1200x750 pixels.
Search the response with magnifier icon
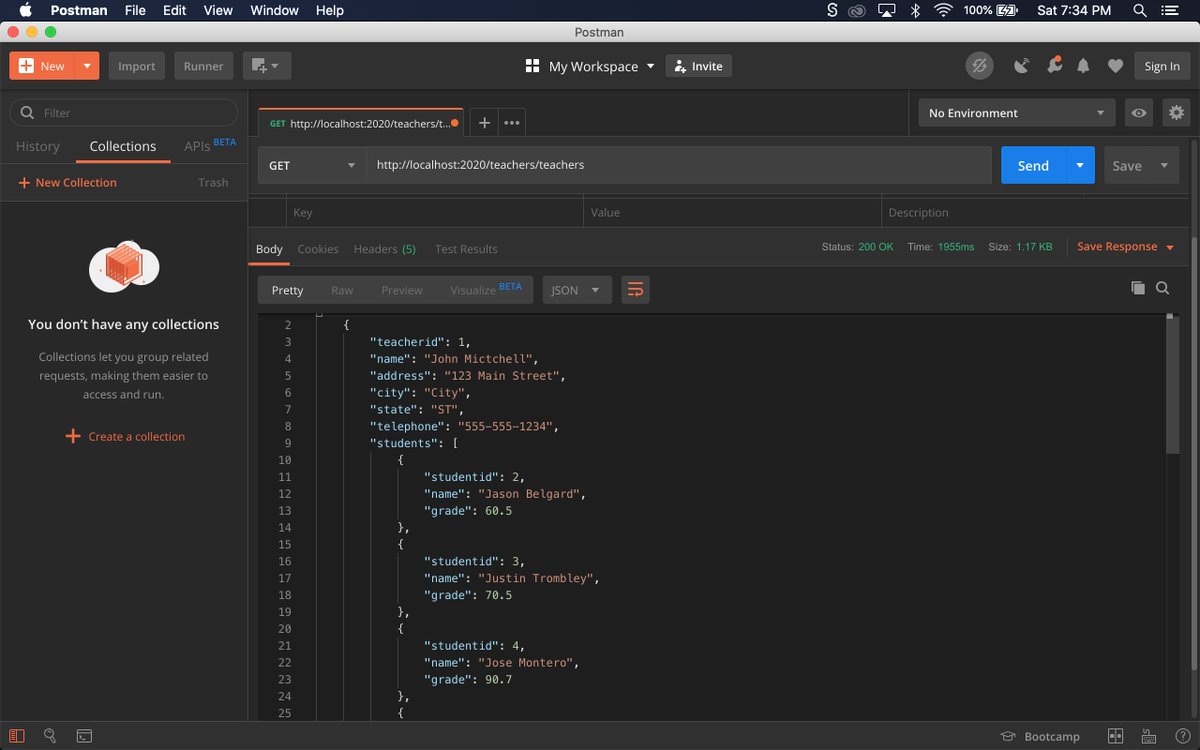1163,288
